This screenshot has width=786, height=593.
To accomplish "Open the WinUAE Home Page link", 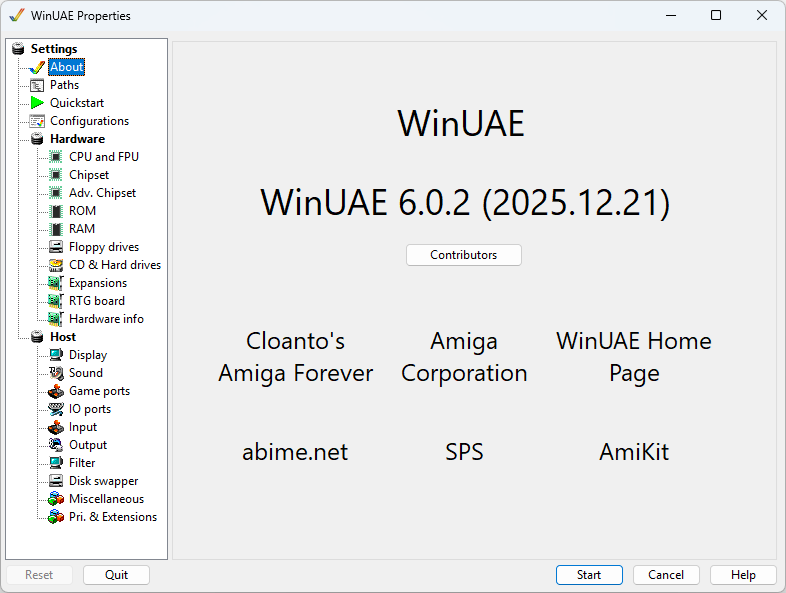I will pyautogui.click(x=634, y=357).
